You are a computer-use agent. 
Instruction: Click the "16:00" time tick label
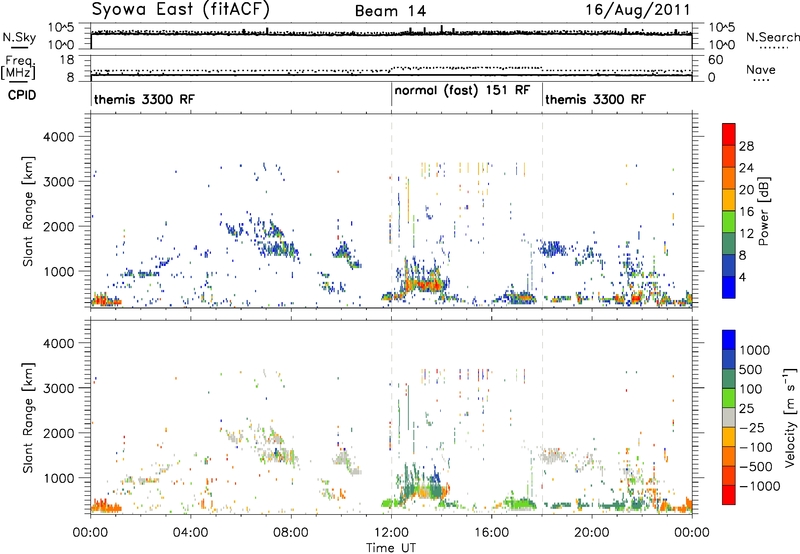[x=491, y=533]
